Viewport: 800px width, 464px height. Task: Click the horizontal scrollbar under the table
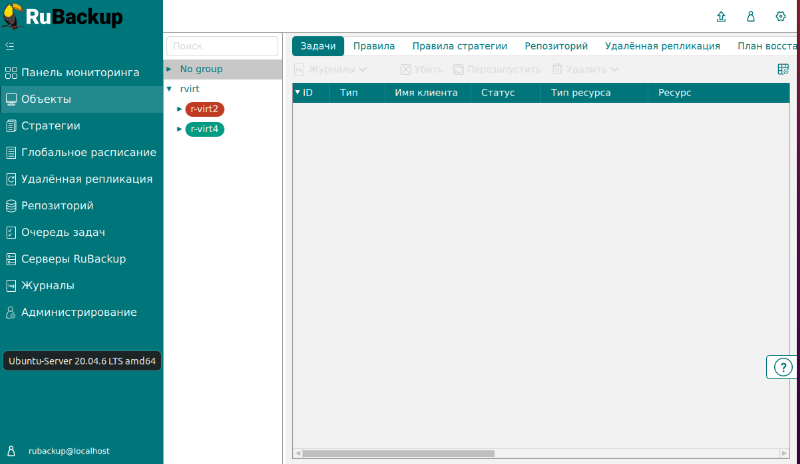click(x=420, y=453)
